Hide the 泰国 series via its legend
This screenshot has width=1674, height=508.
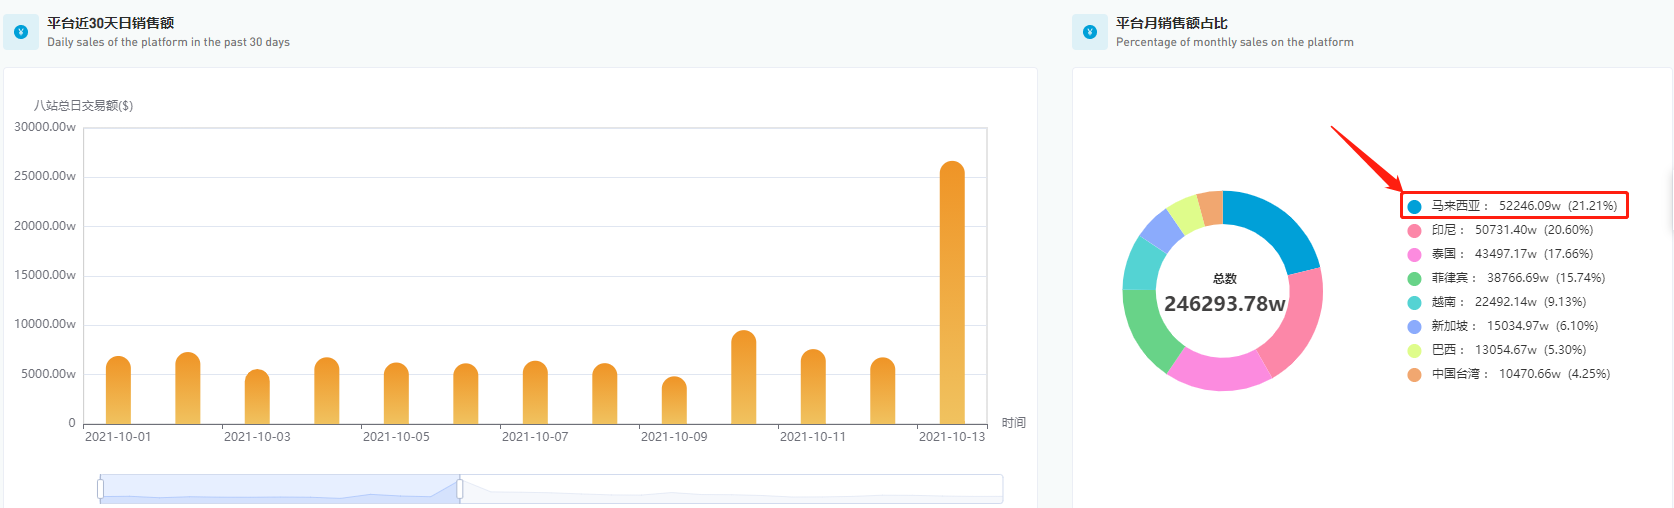[1500, 254]
